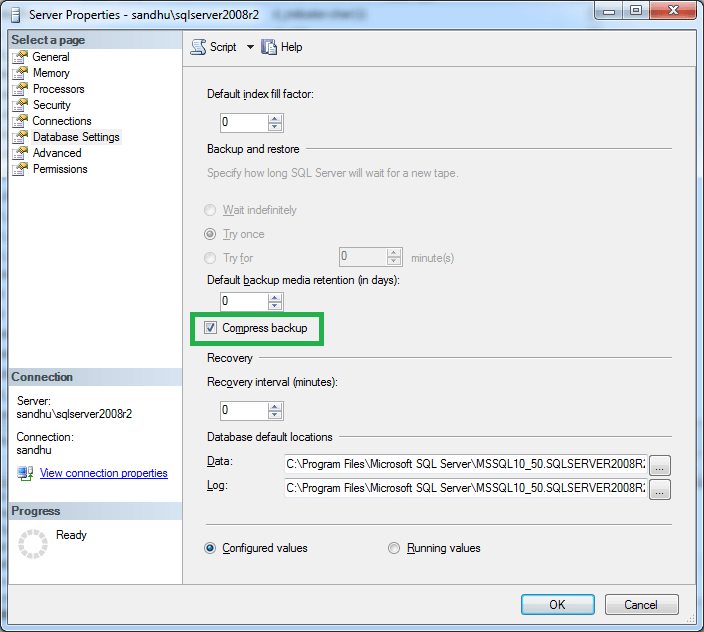The image size is (704, 632).
Task: Increase the default index fill factor
Action: click(275, 119)
